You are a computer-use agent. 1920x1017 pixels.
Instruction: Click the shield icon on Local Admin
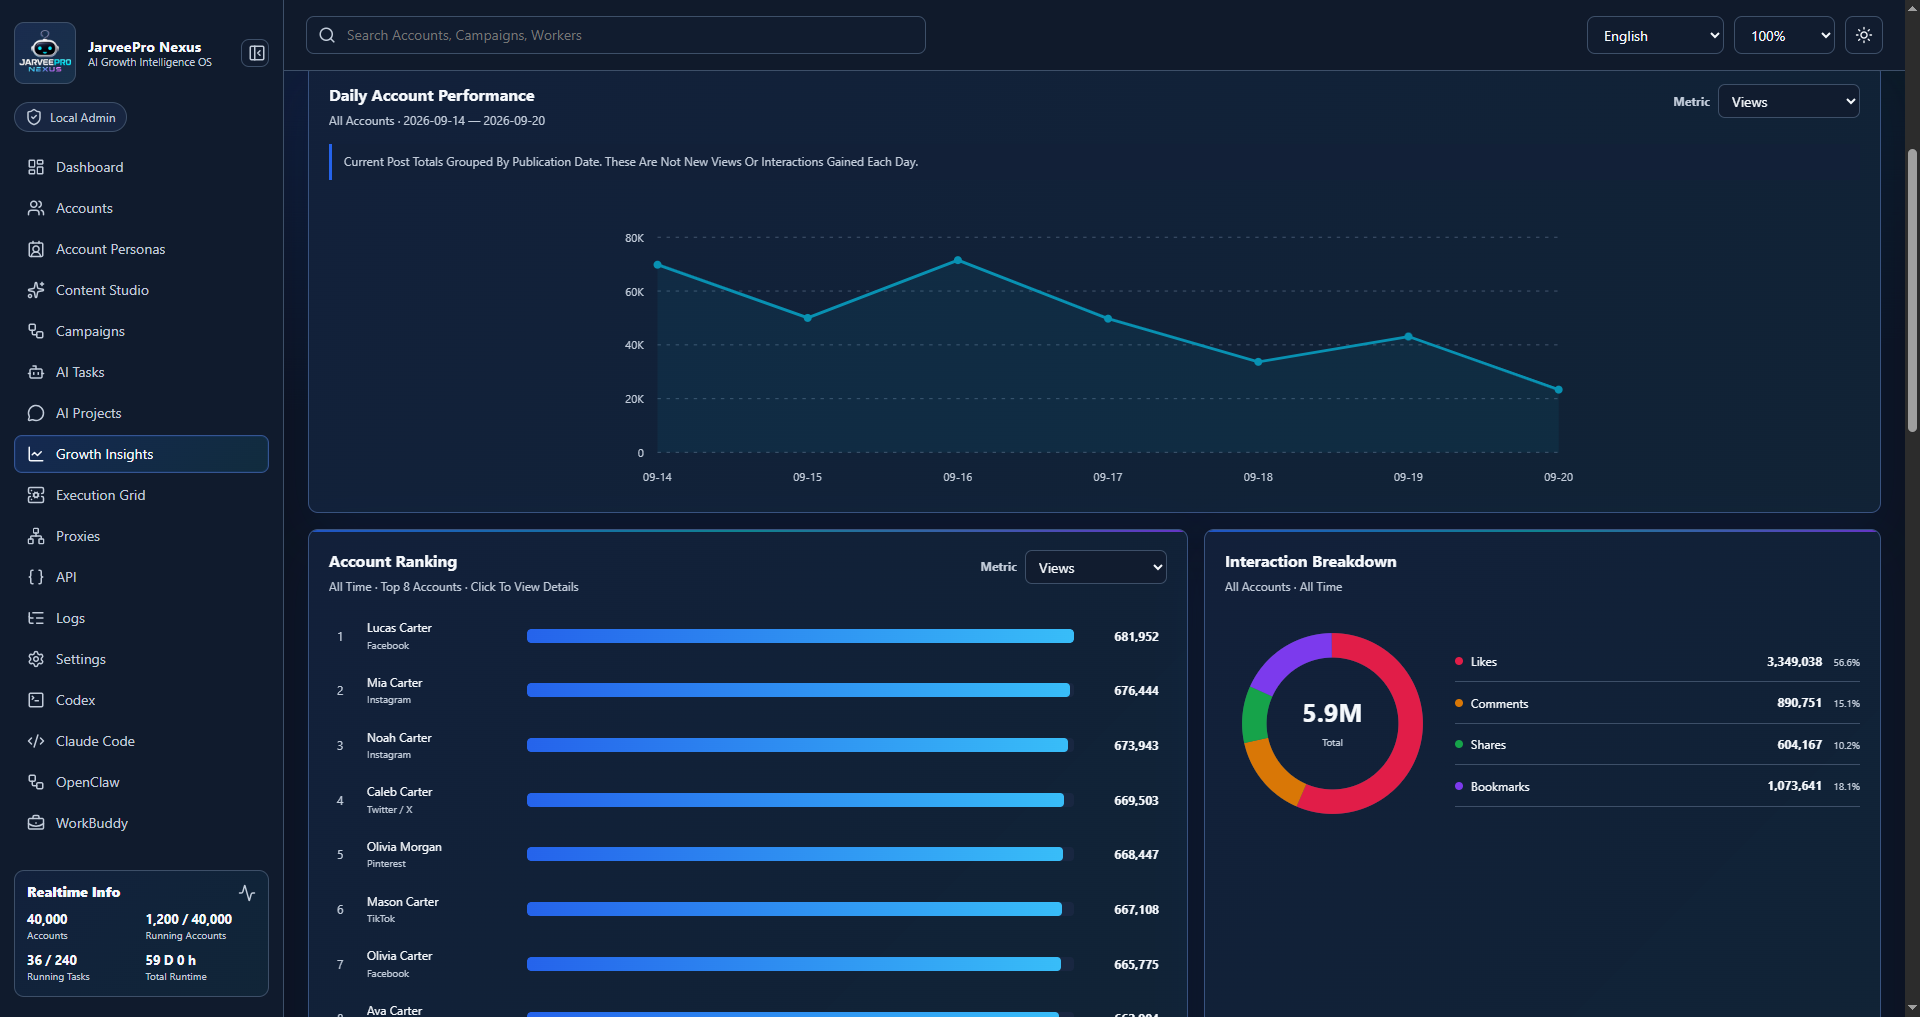coord(34,117)
